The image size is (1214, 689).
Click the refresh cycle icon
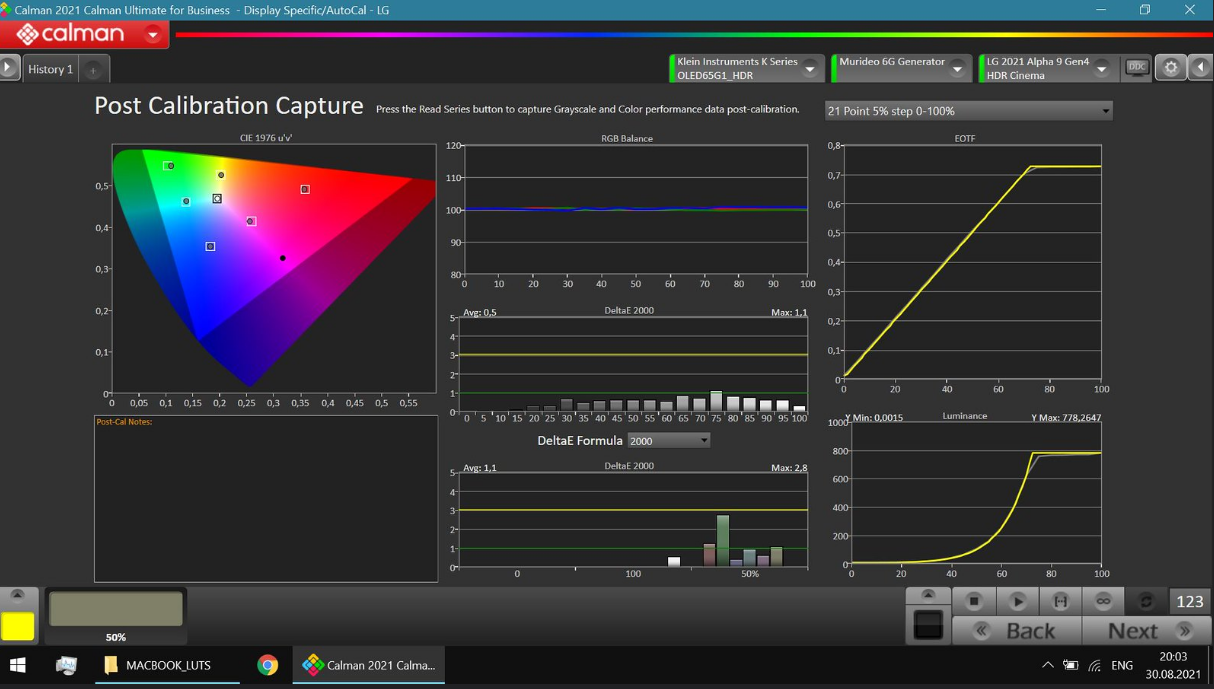point(1147,601)
